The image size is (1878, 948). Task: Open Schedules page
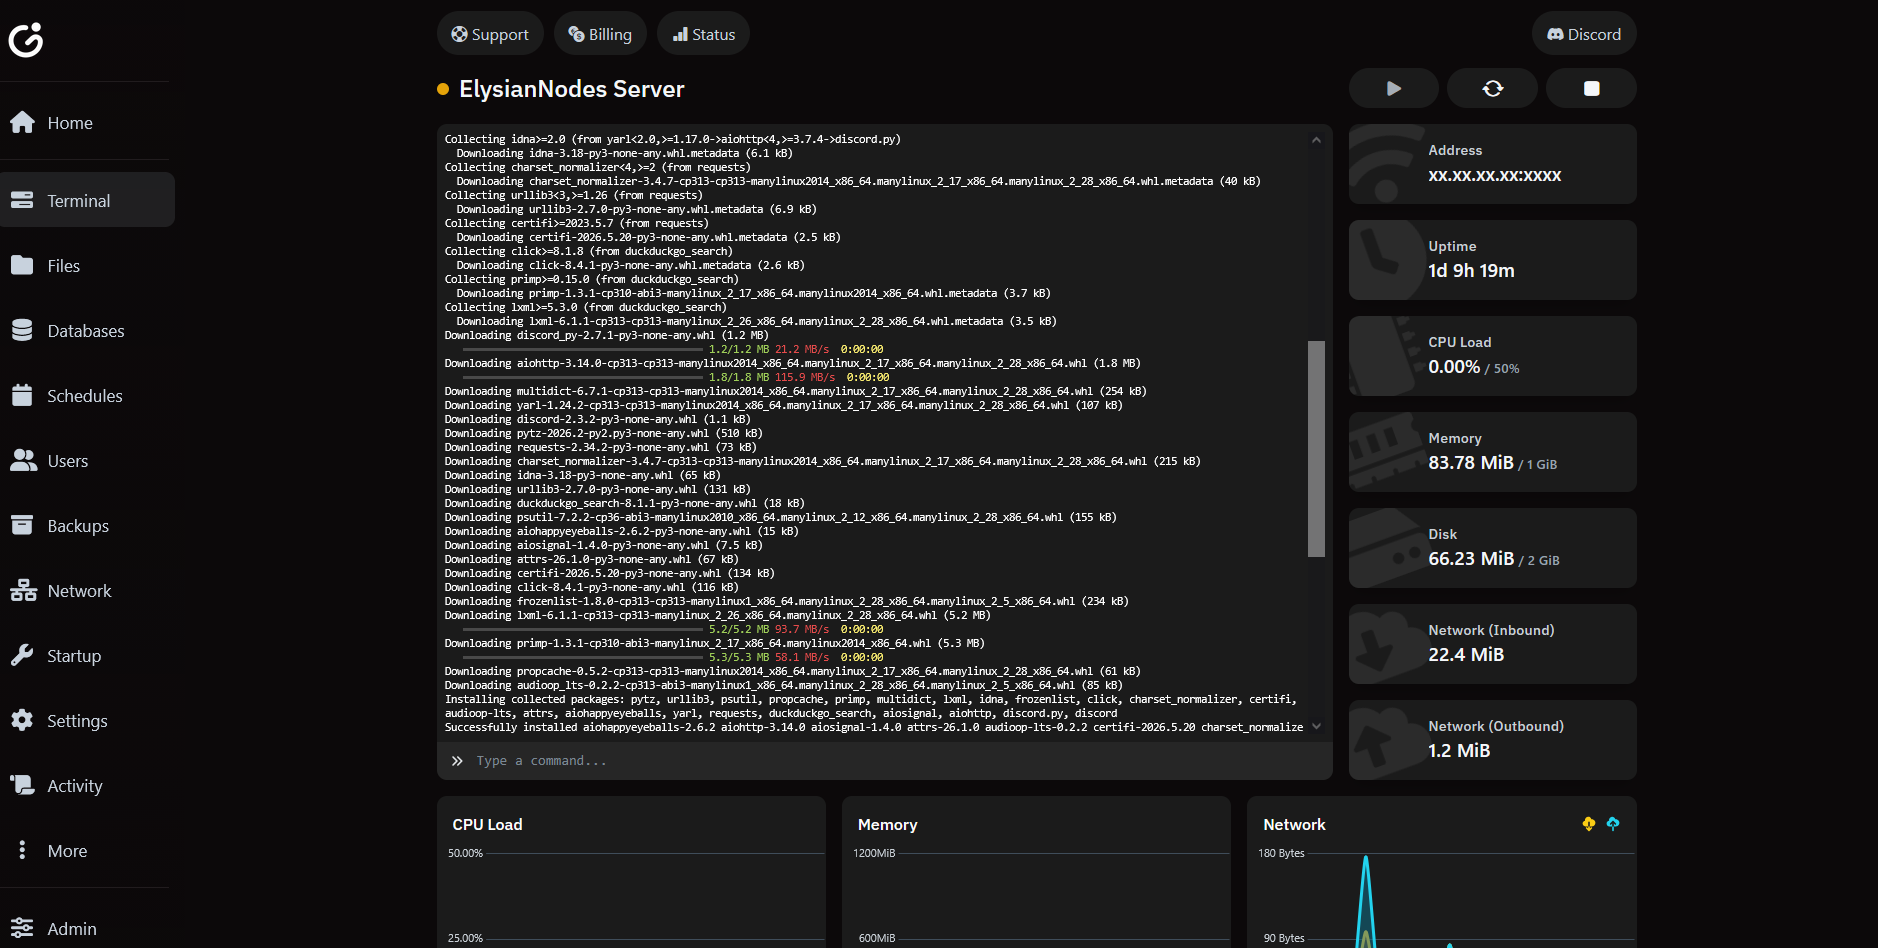click(87, 396)
